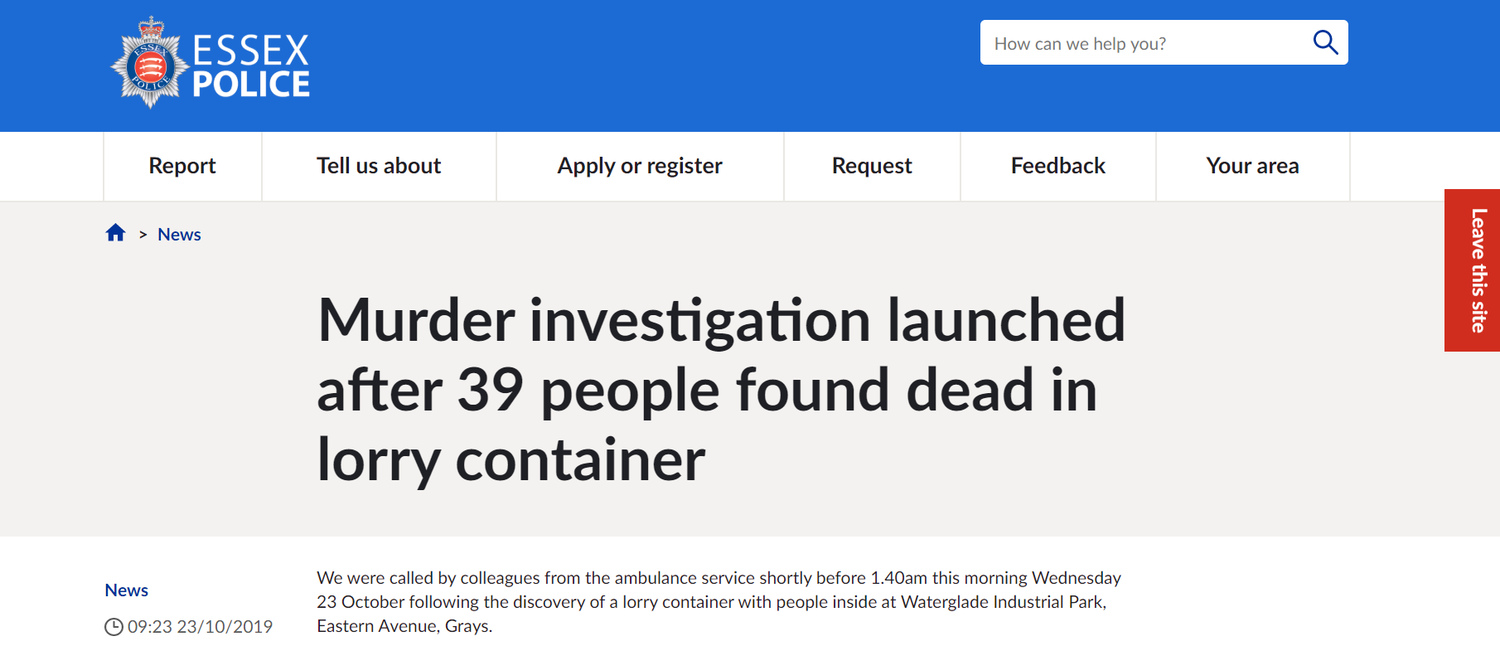Focus the How can we help you search box
The image size is (1500, 651).
point(1145,43)
